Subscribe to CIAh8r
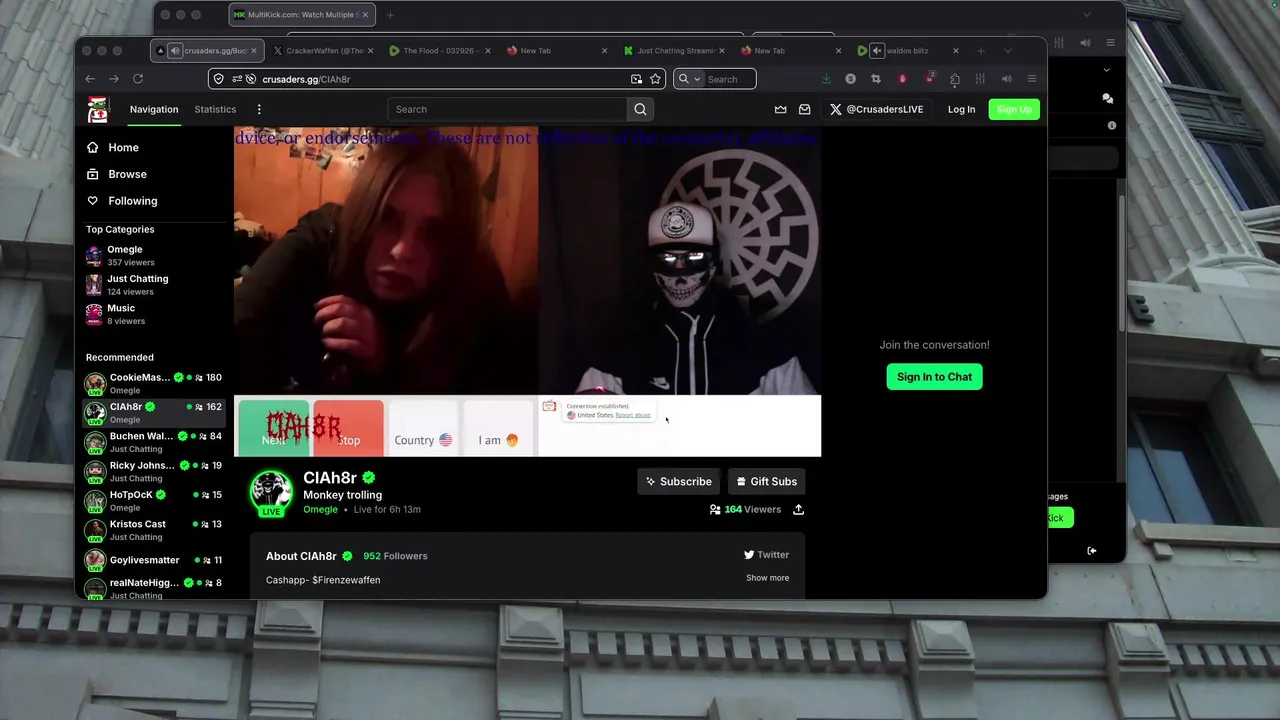Viewport: 1280px width, 720px height. click(x=678, y=481)
